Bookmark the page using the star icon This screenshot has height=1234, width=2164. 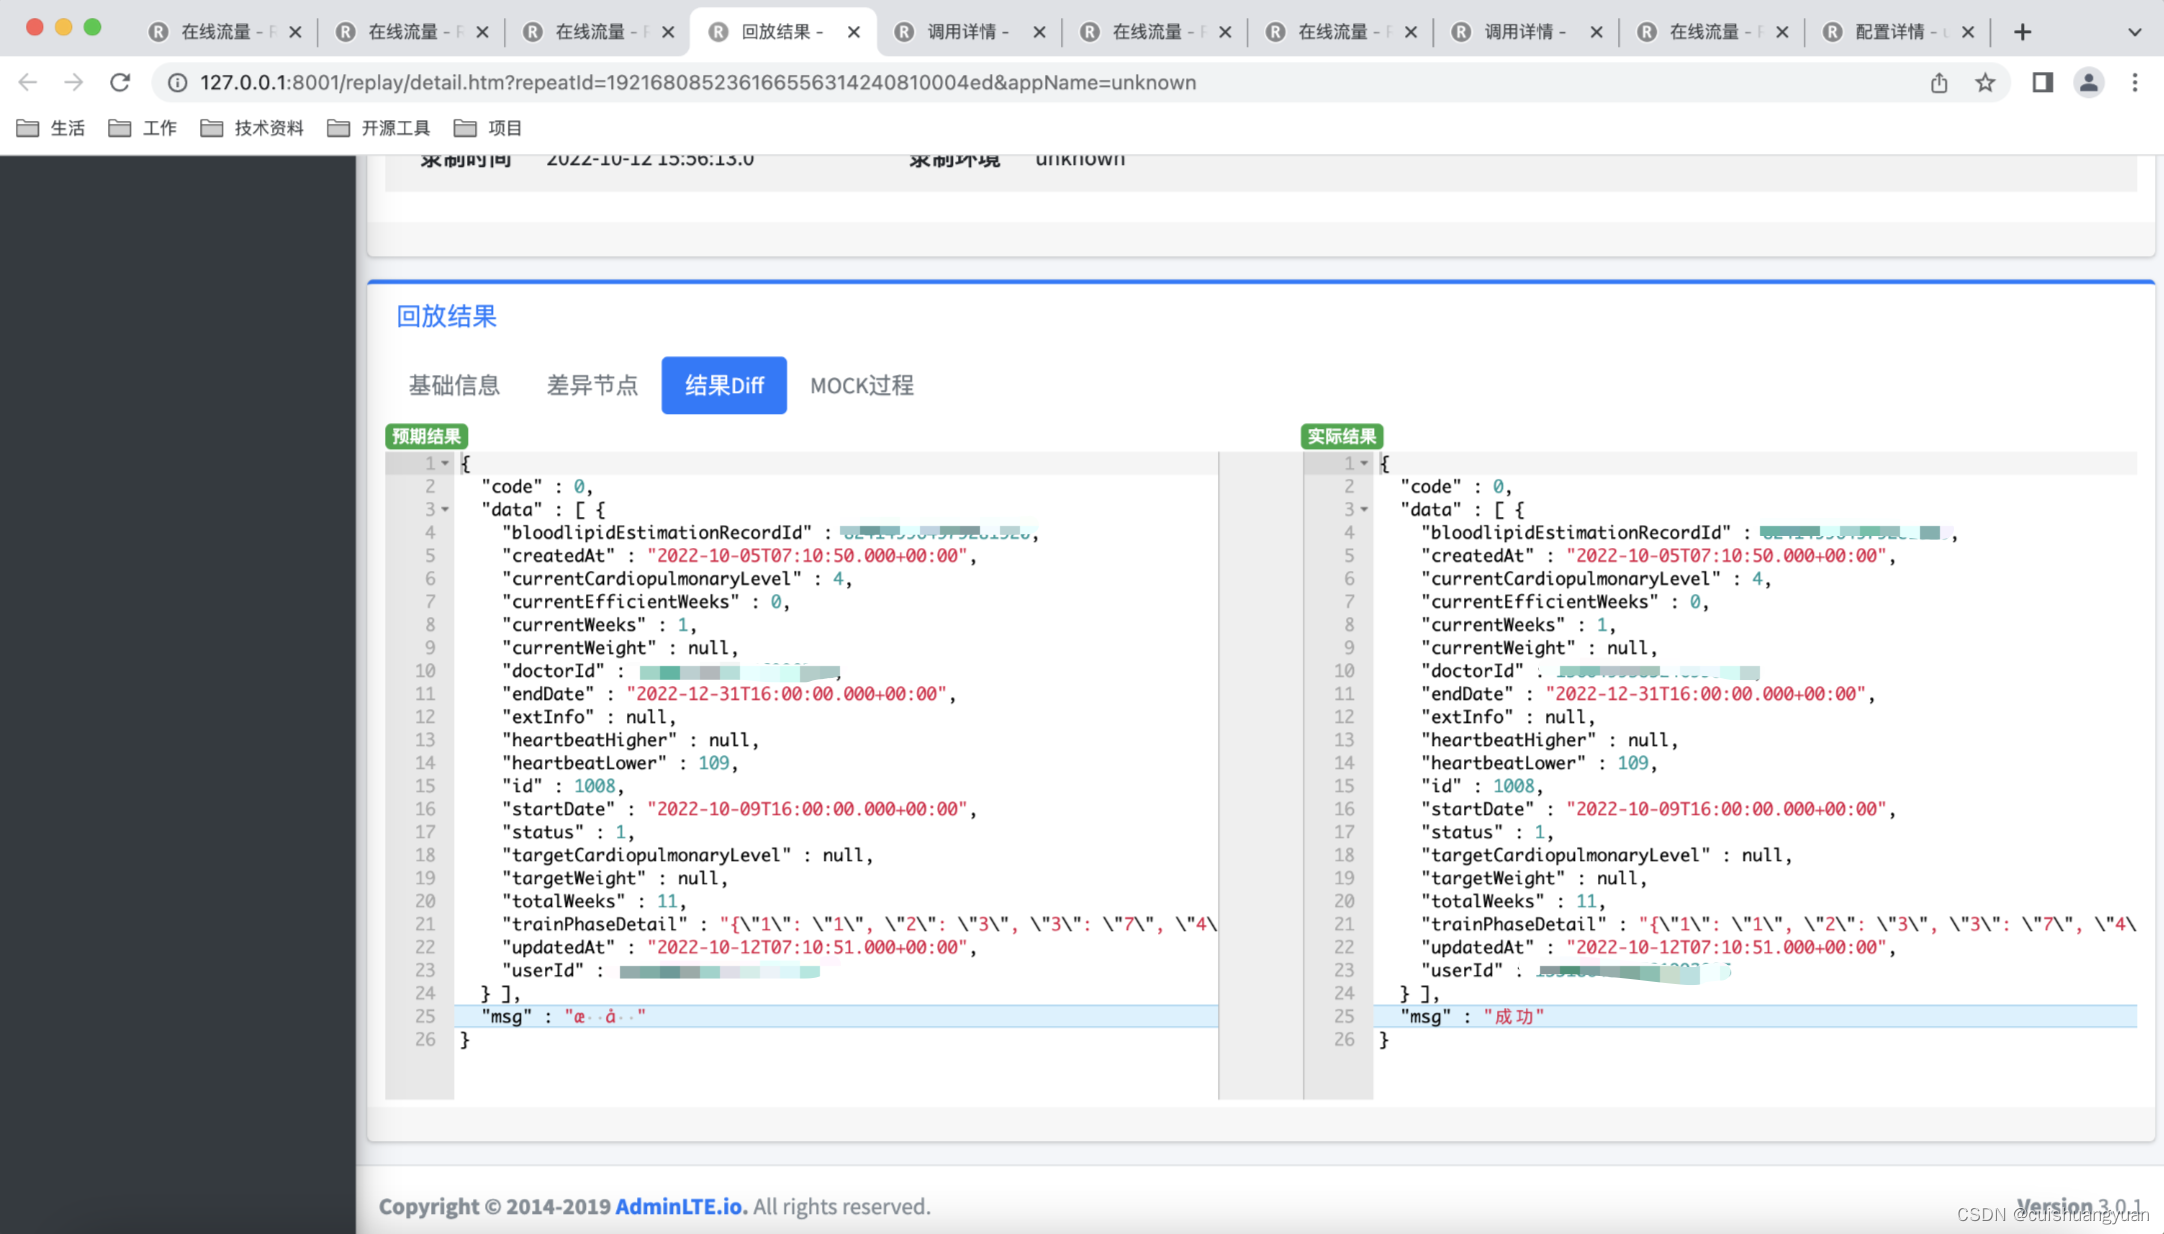point(1986,83)
